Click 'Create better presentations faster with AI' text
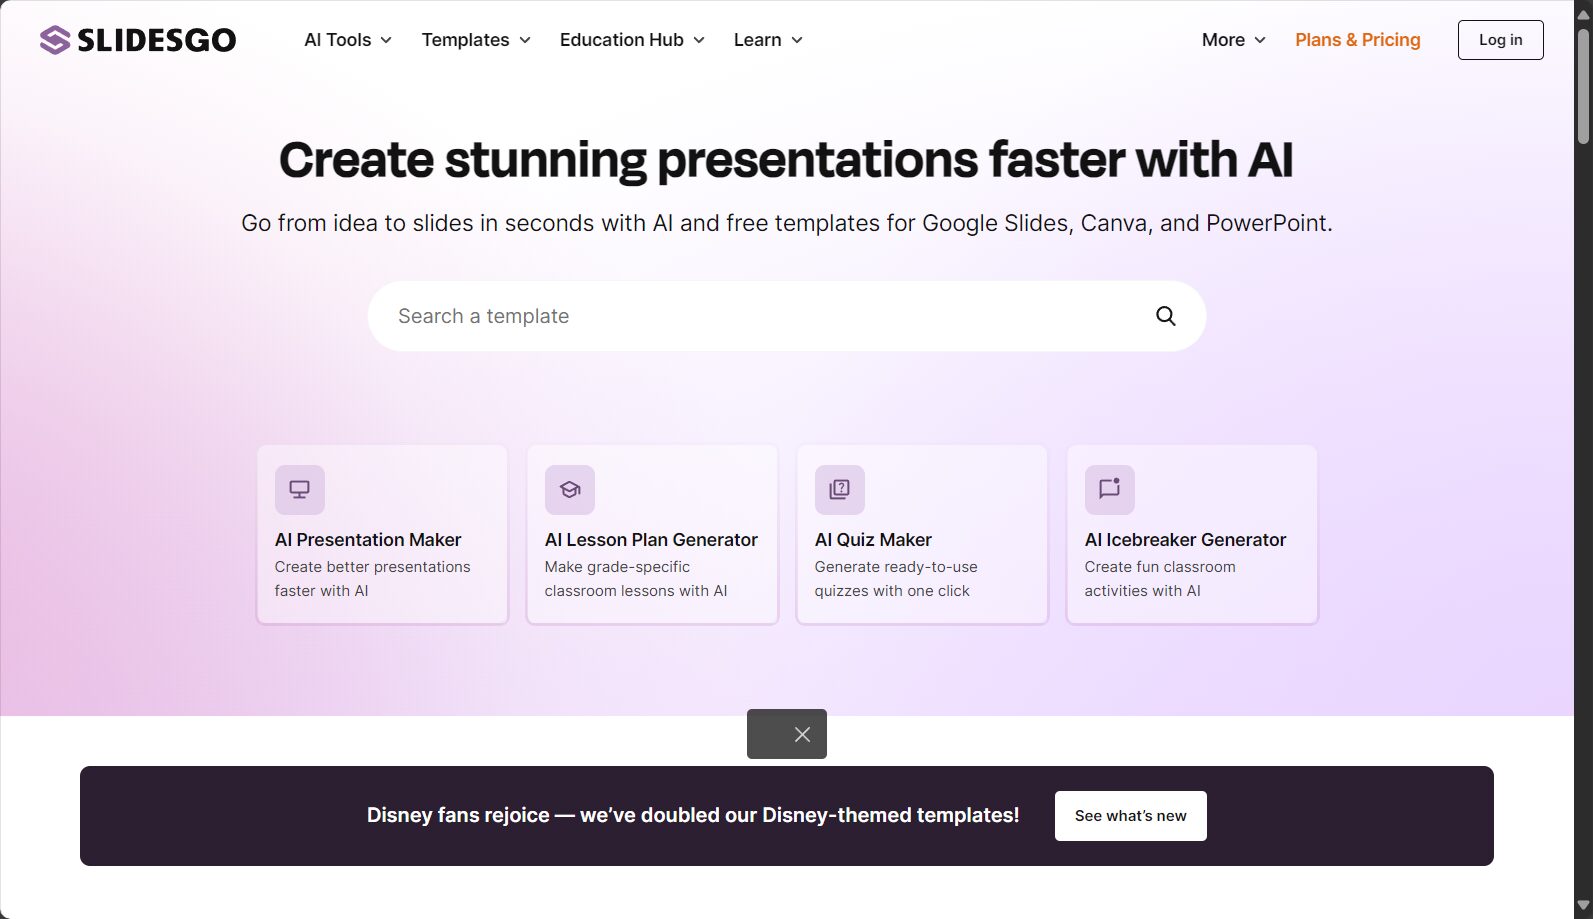Viewport: 1593px width, 919px height. coord(372,579)
